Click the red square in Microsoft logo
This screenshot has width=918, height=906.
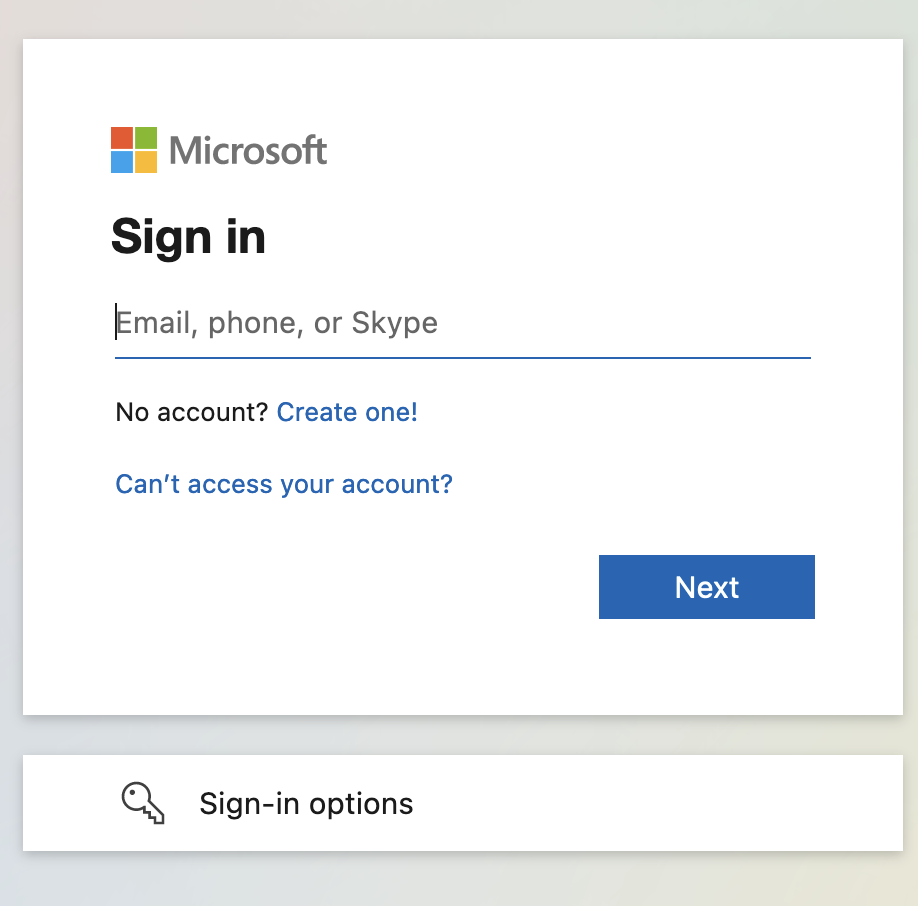pos(122,138)
